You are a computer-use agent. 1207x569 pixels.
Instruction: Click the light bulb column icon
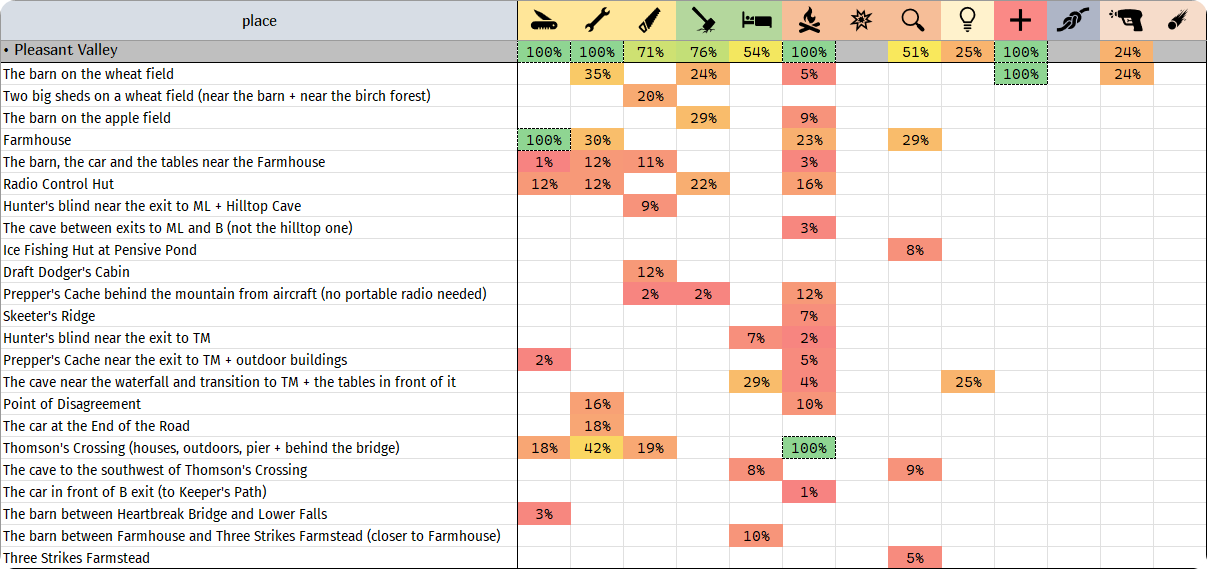click(x=967, y=21)
